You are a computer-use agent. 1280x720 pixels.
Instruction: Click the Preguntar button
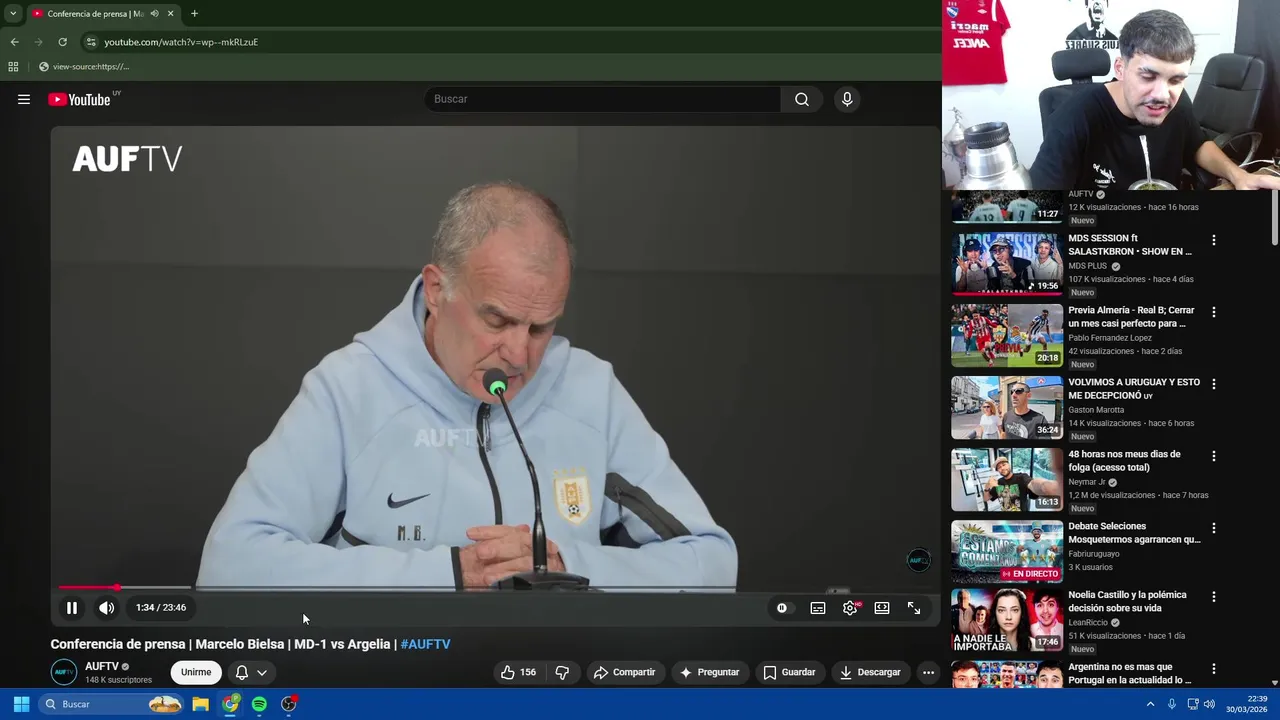(709, 672)
